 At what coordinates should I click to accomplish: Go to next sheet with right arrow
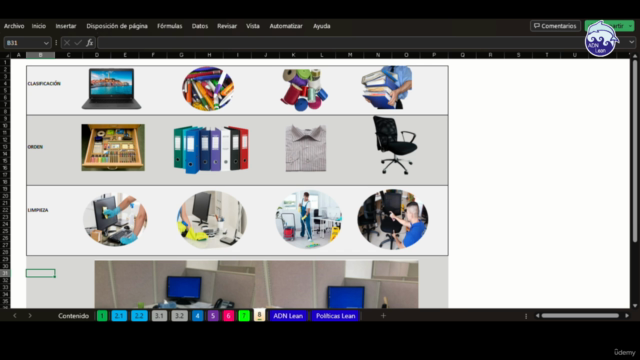30,316
